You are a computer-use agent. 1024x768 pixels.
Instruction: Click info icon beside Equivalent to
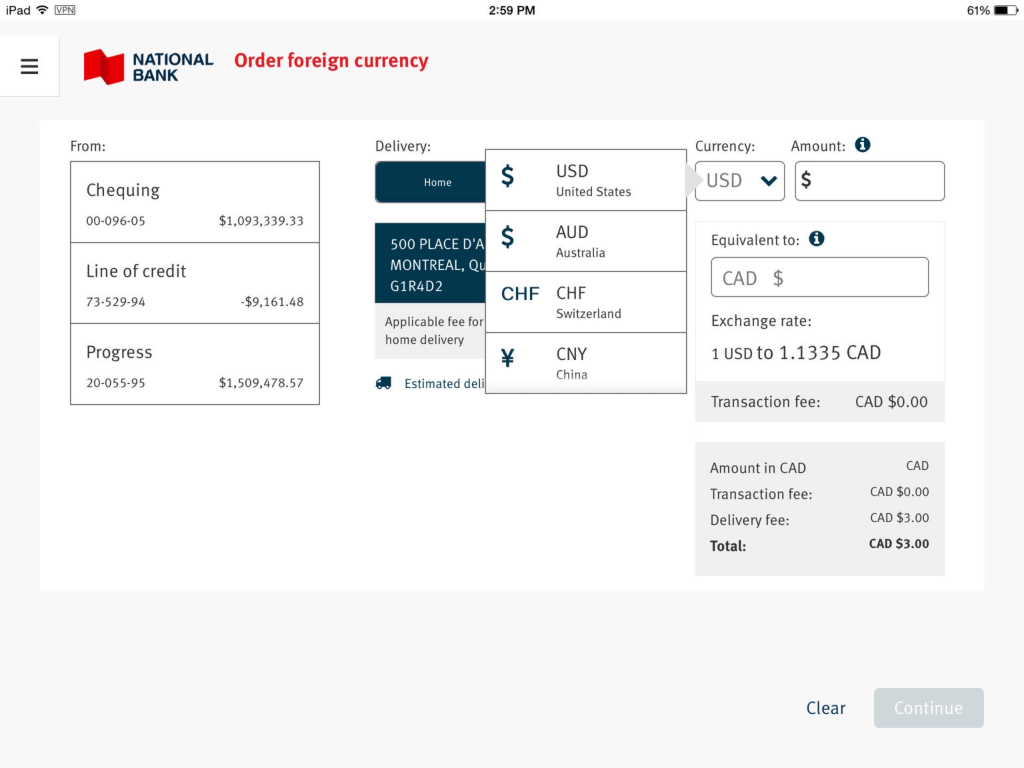point(816,239)
